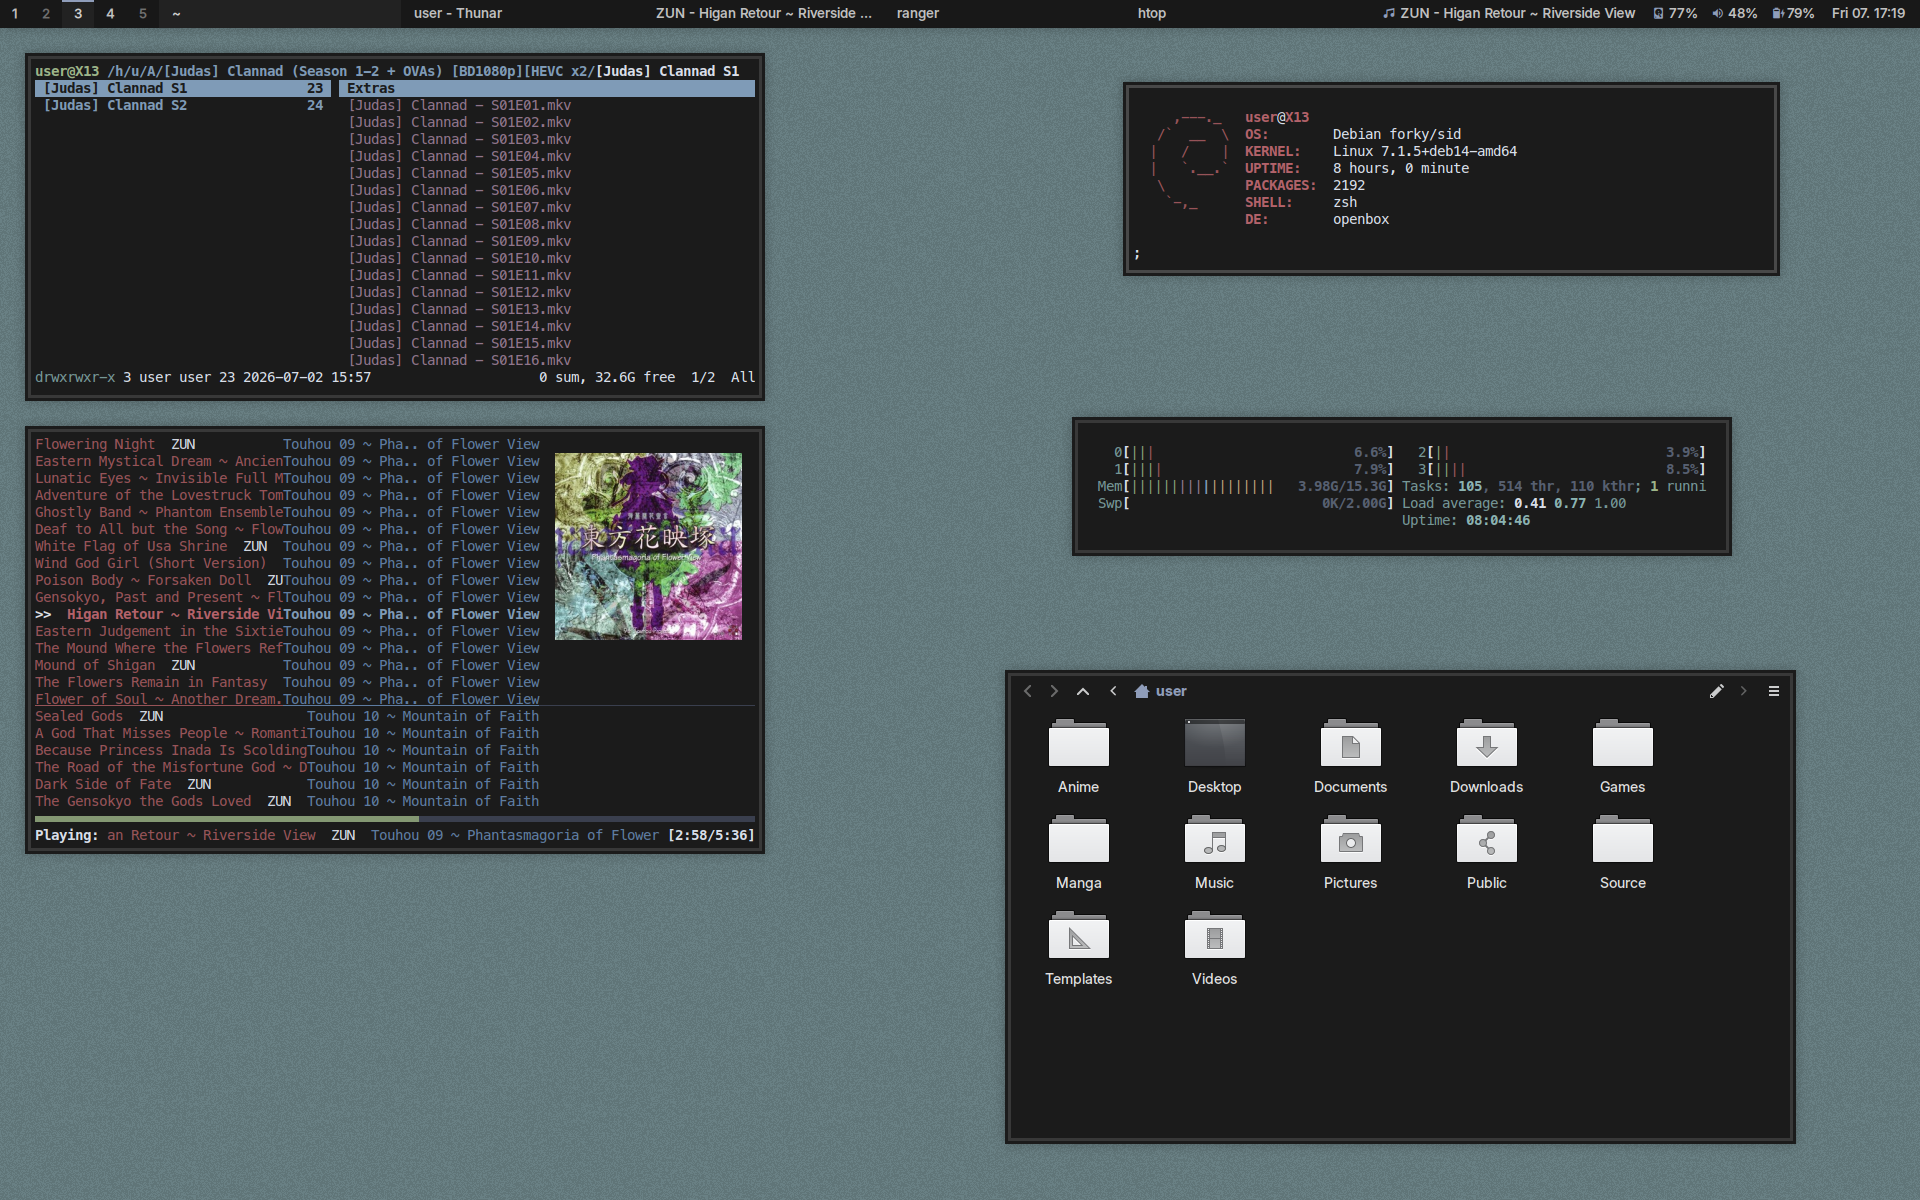Select the Desktop folder in Thunar
This screenshot has width=1920, height=1200.
1214,756
